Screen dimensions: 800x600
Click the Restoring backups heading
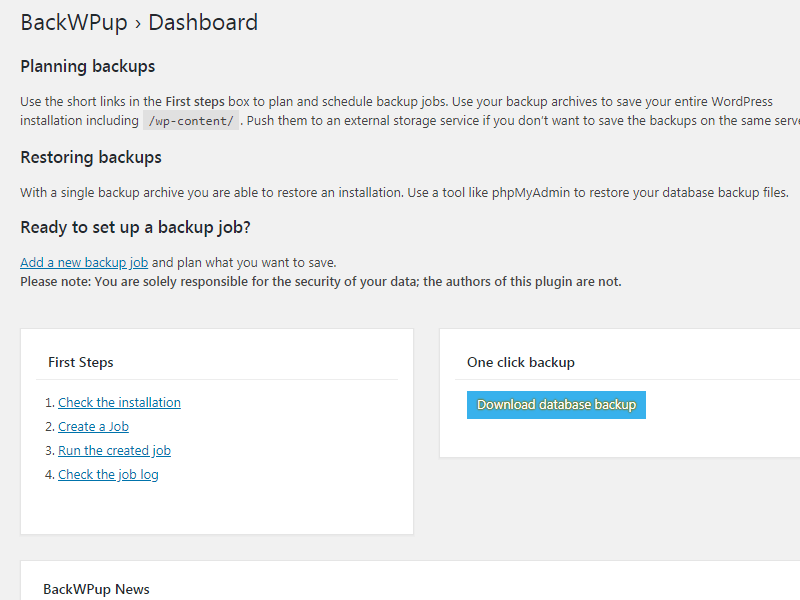[91, 157]
